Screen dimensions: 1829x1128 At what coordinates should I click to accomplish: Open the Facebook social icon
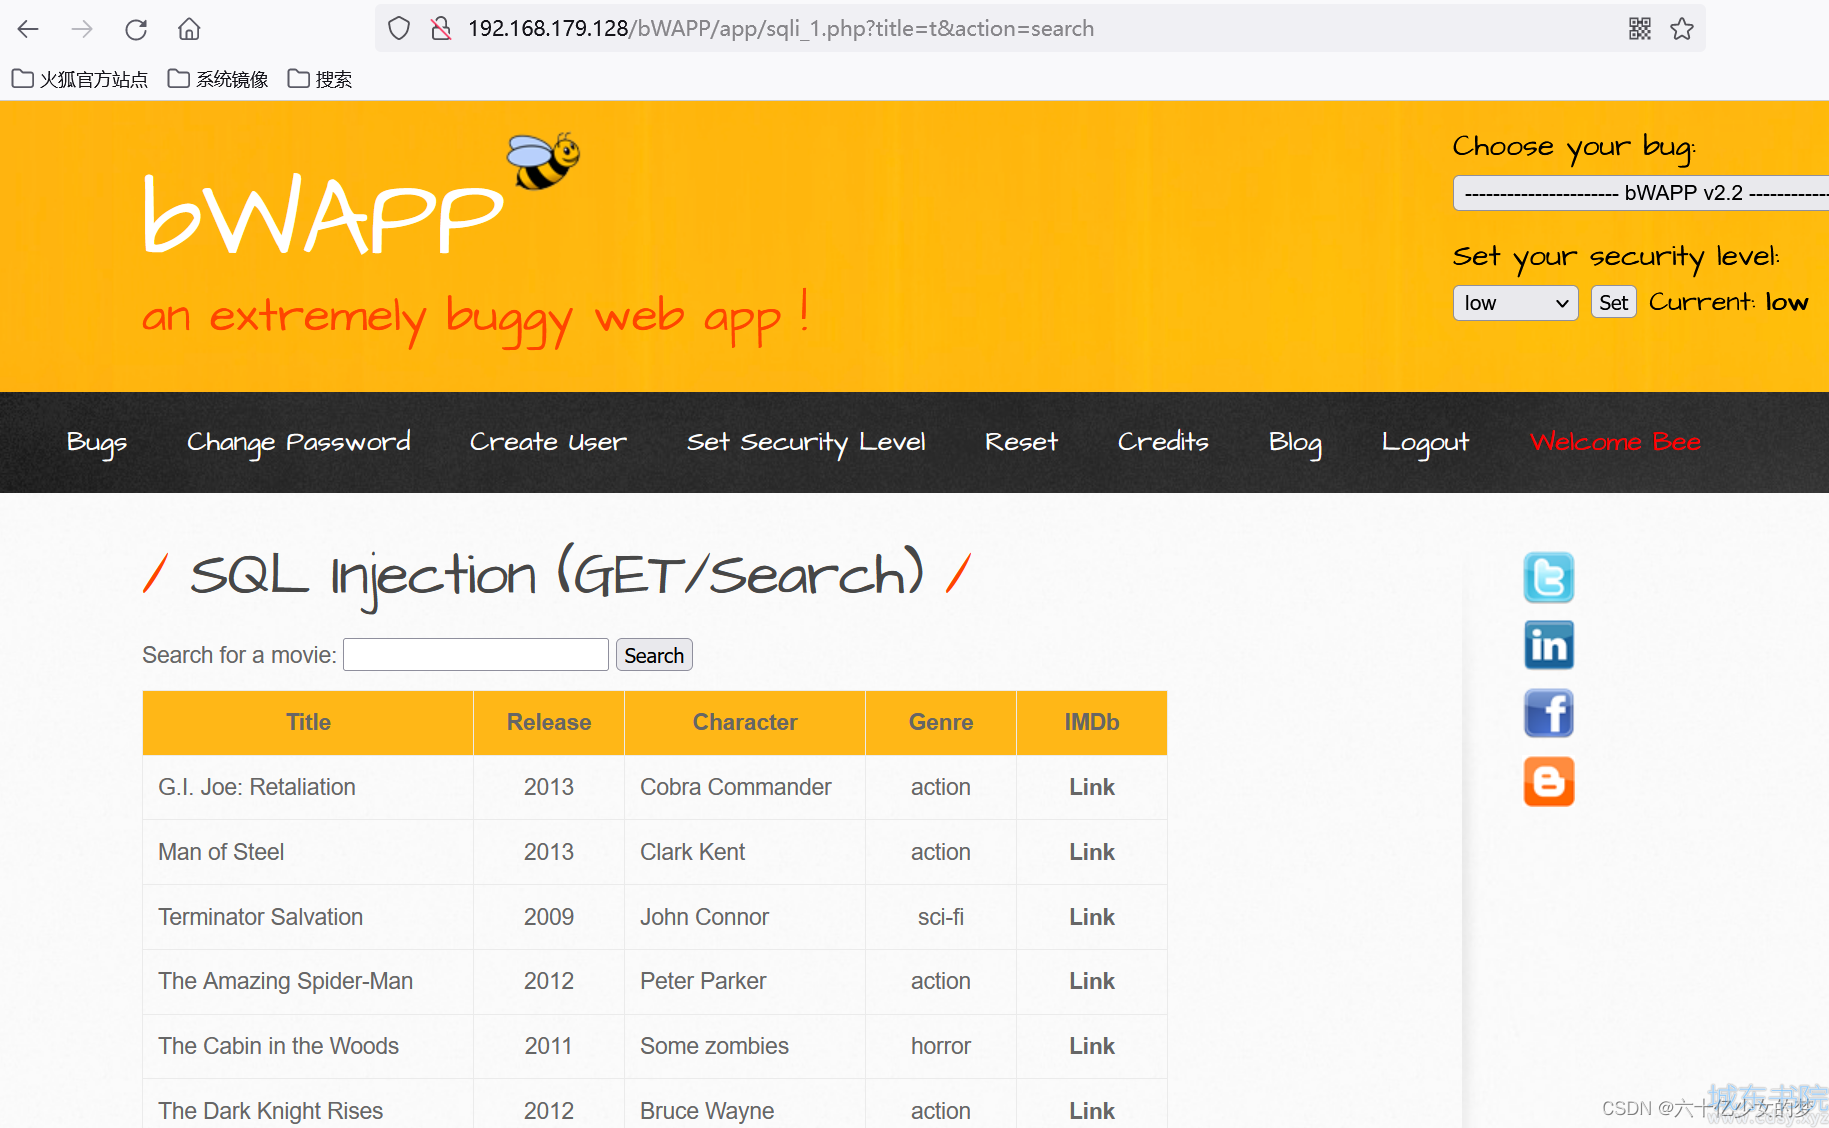1549,714
